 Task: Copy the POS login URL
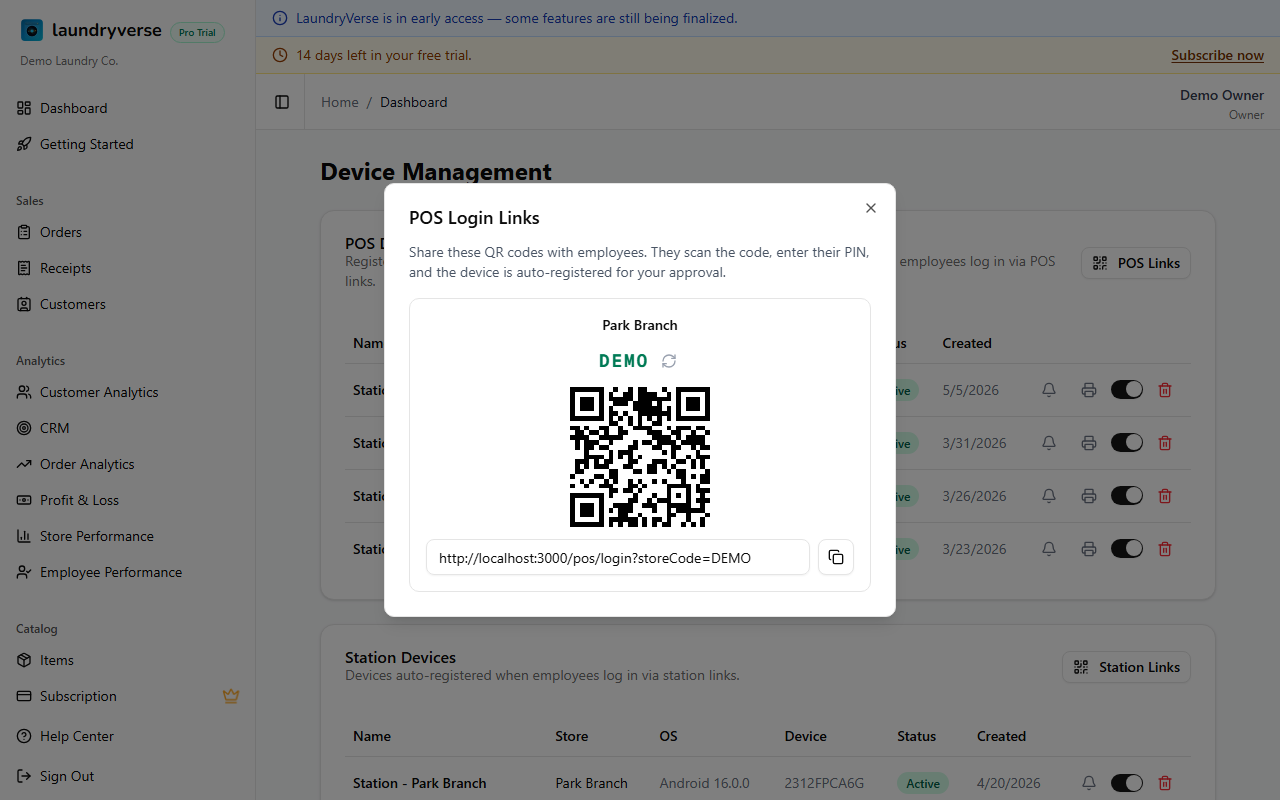point(836,558)
